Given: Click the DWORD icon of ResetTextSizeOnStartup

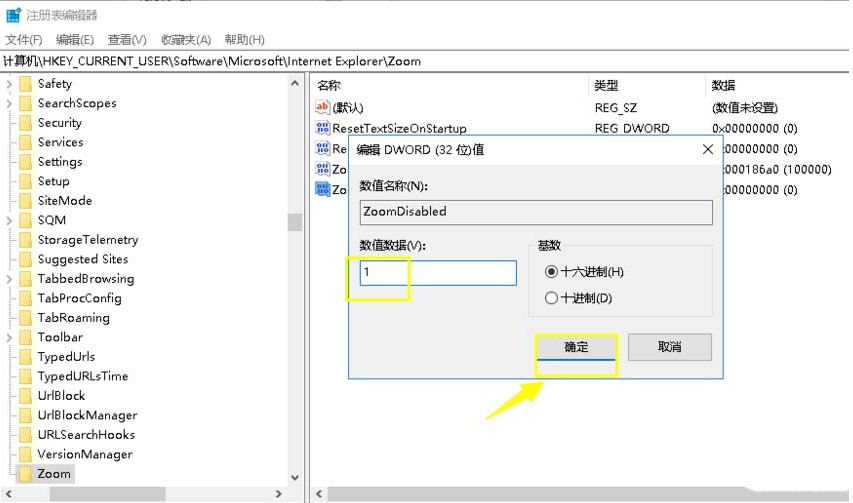Looking at the screenshot, I should pos(322,128).
